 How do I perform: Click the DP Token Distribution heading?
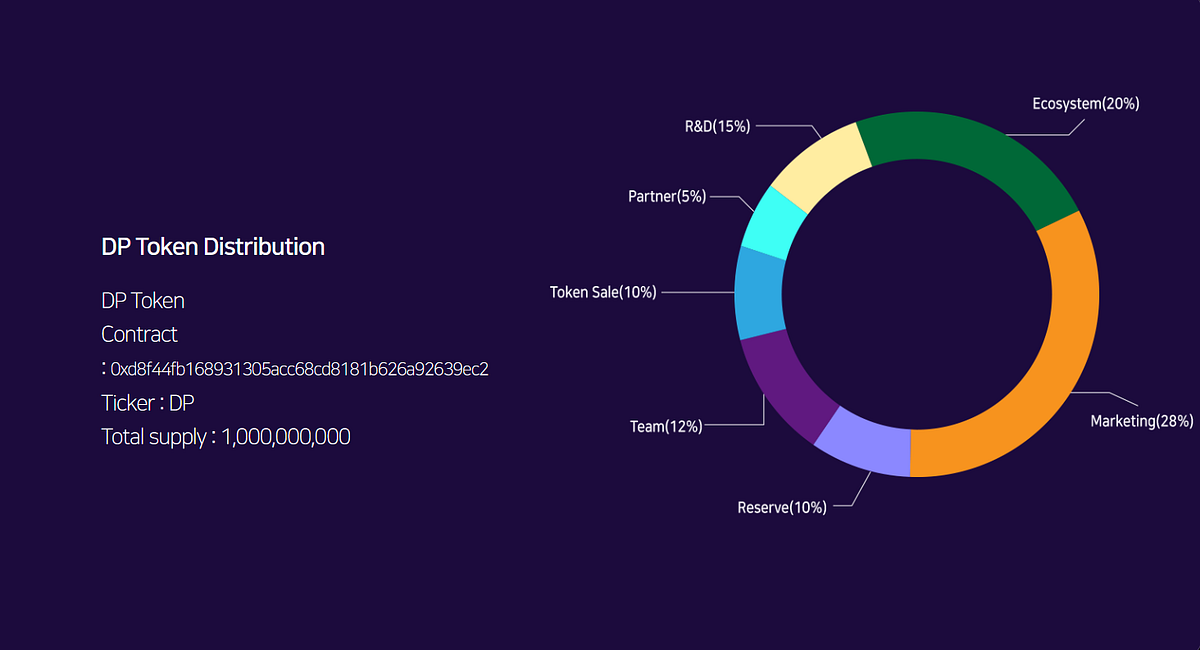tap(213, 246)
